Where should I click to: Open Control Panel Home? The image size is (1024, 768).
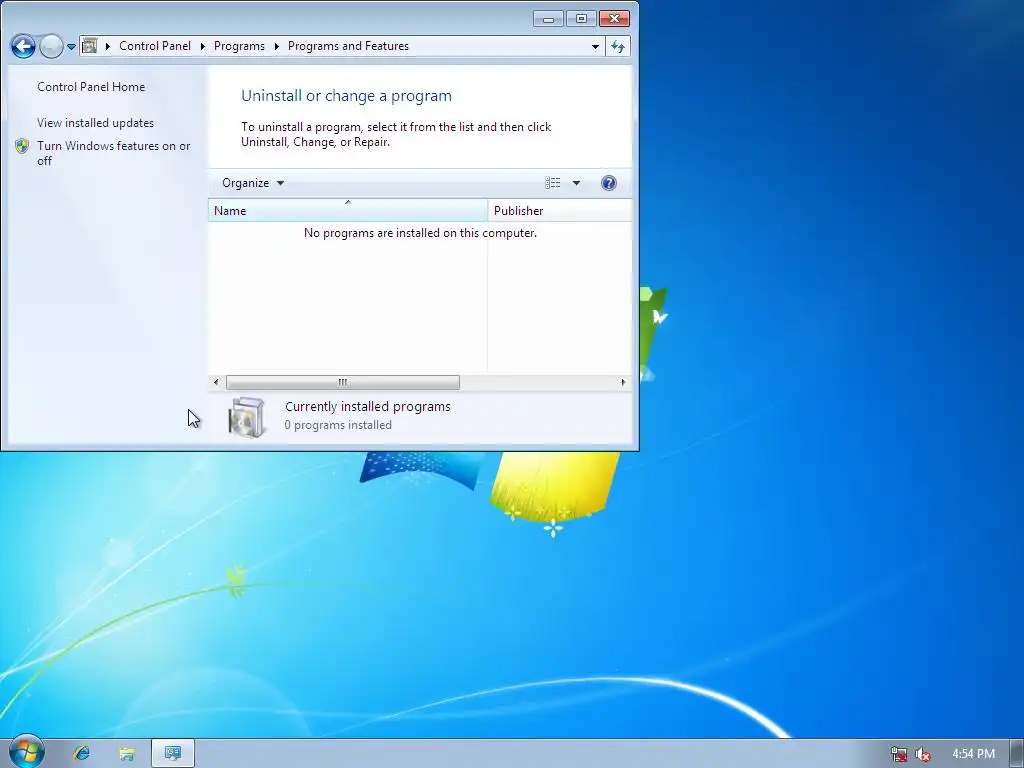tap(91, 87)
